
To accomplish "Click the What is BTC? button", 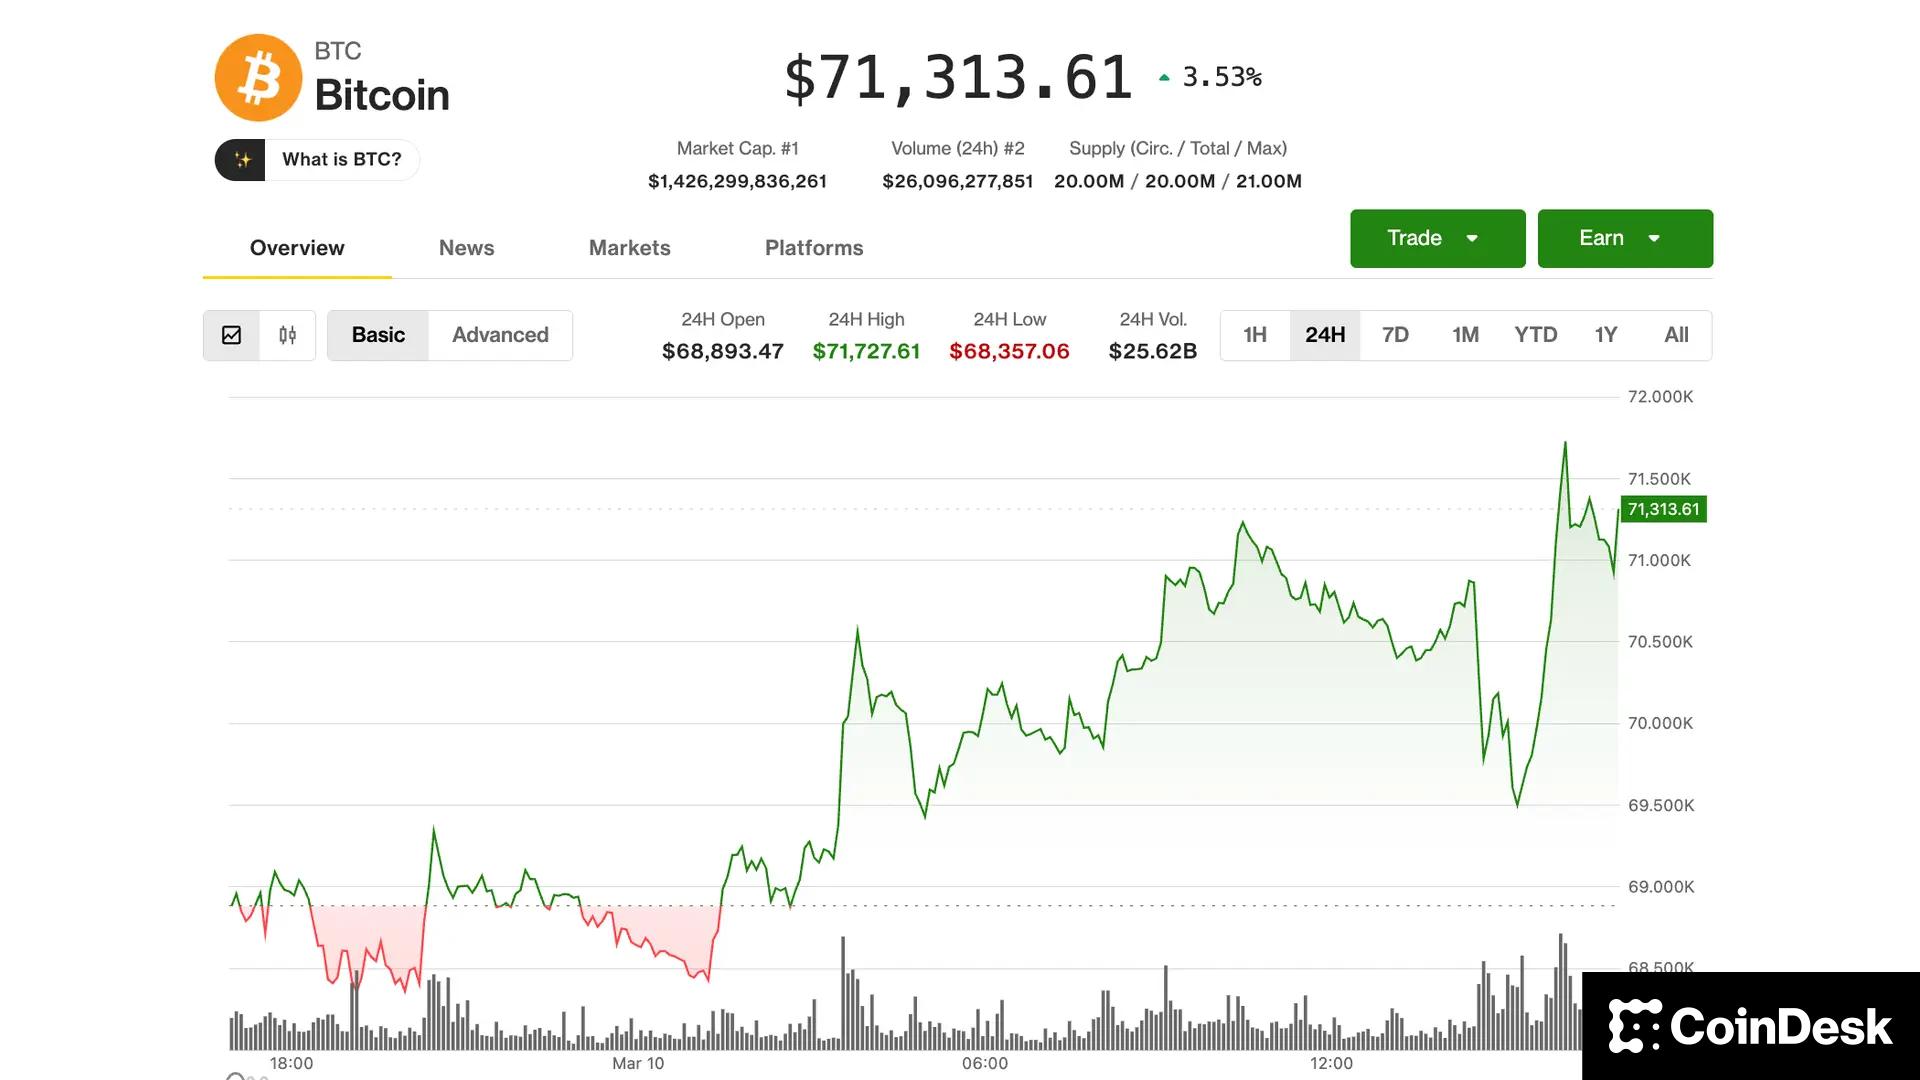I will pyautogui.click(x=340, y=159).
